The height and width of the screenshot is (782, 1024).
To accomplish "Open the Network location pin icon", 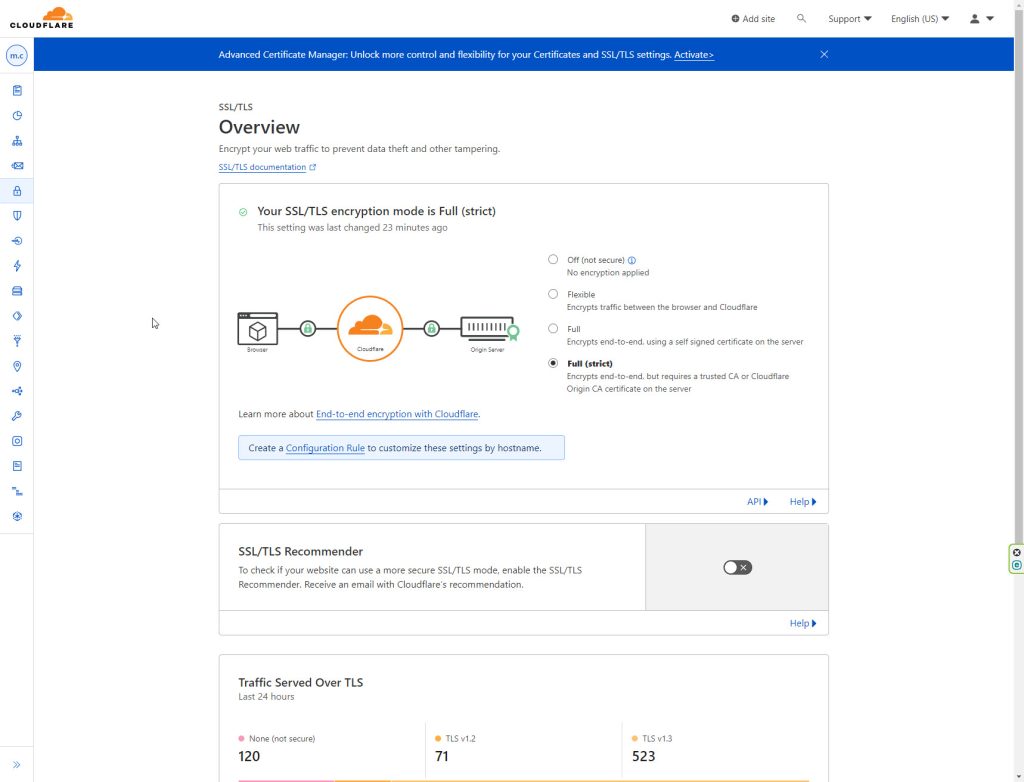I will coord(17,366).
